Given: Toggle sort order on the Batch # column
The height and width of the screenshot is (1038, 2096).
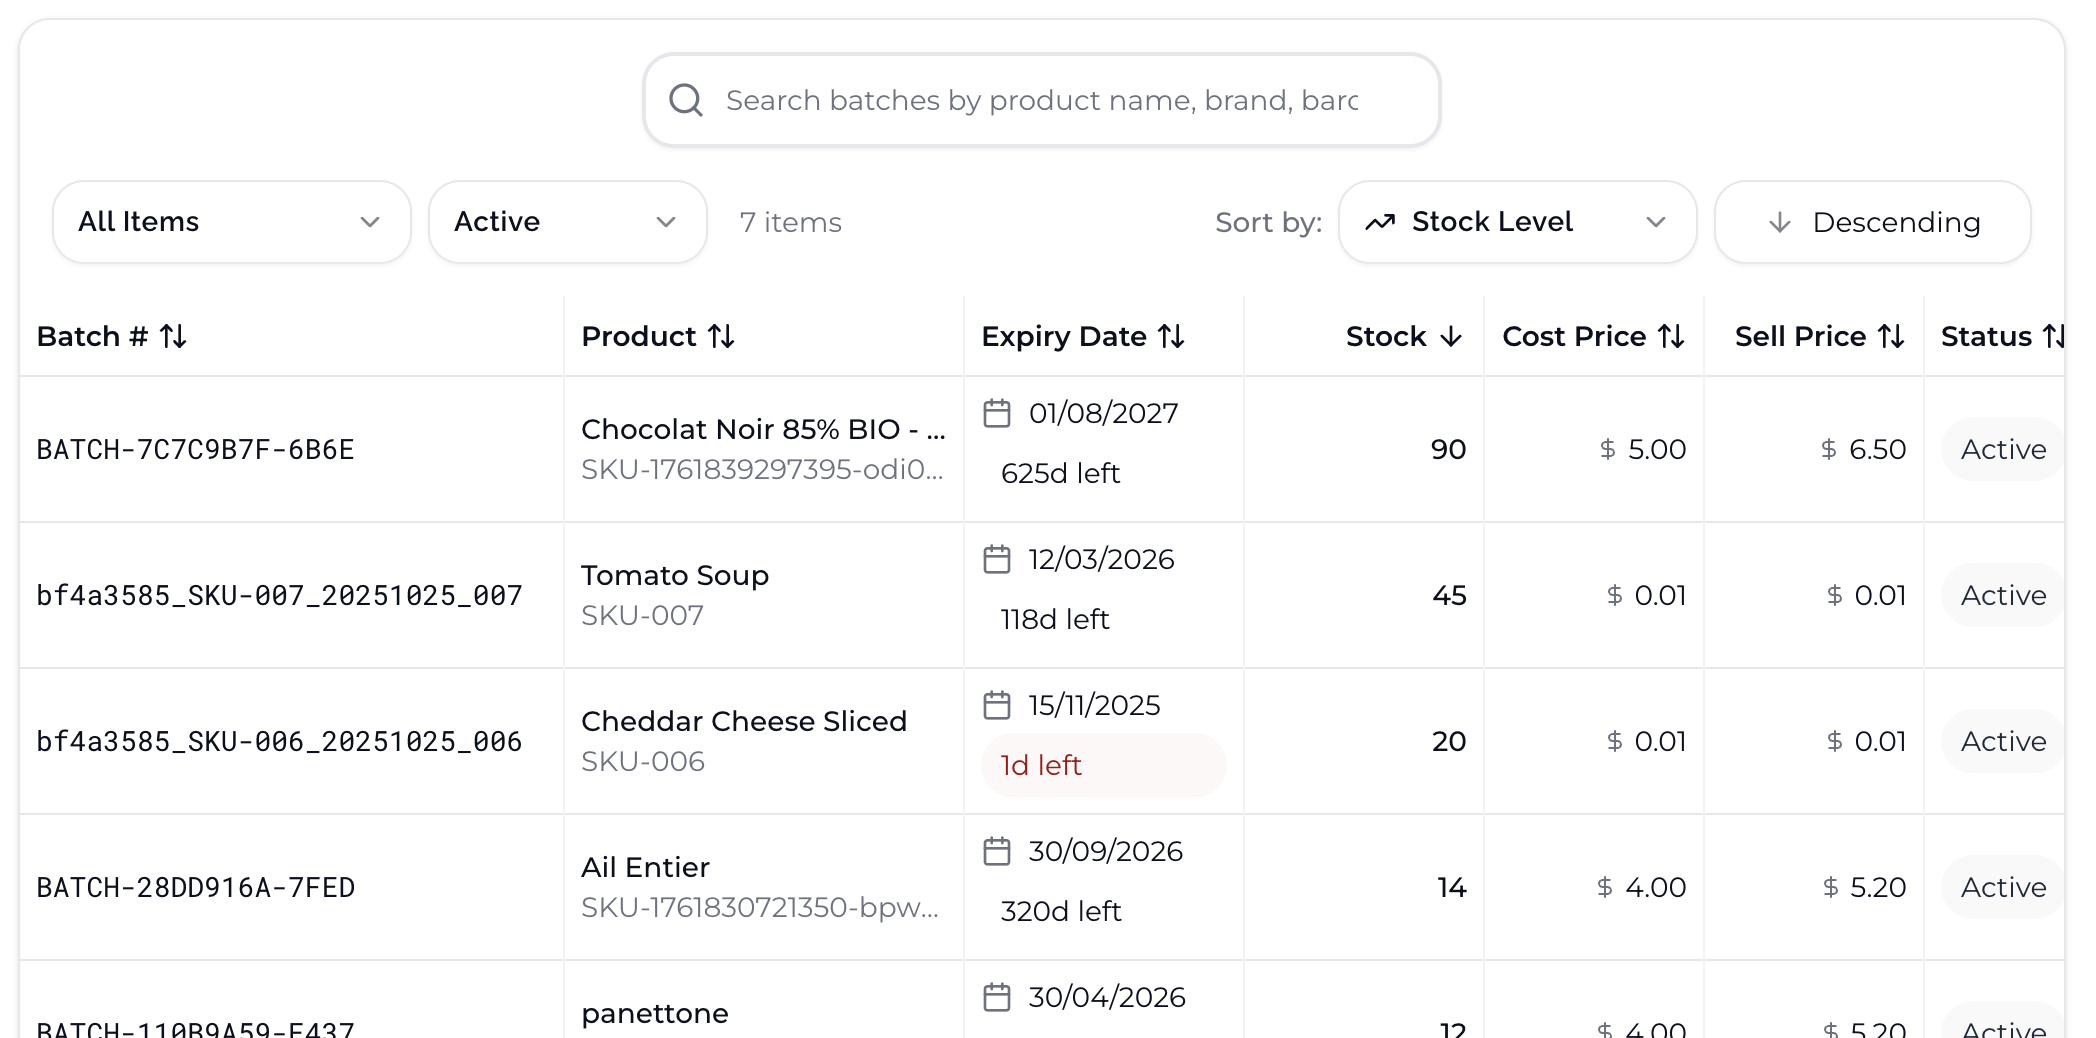Looking at the screenshot, I should click(112, 336).
